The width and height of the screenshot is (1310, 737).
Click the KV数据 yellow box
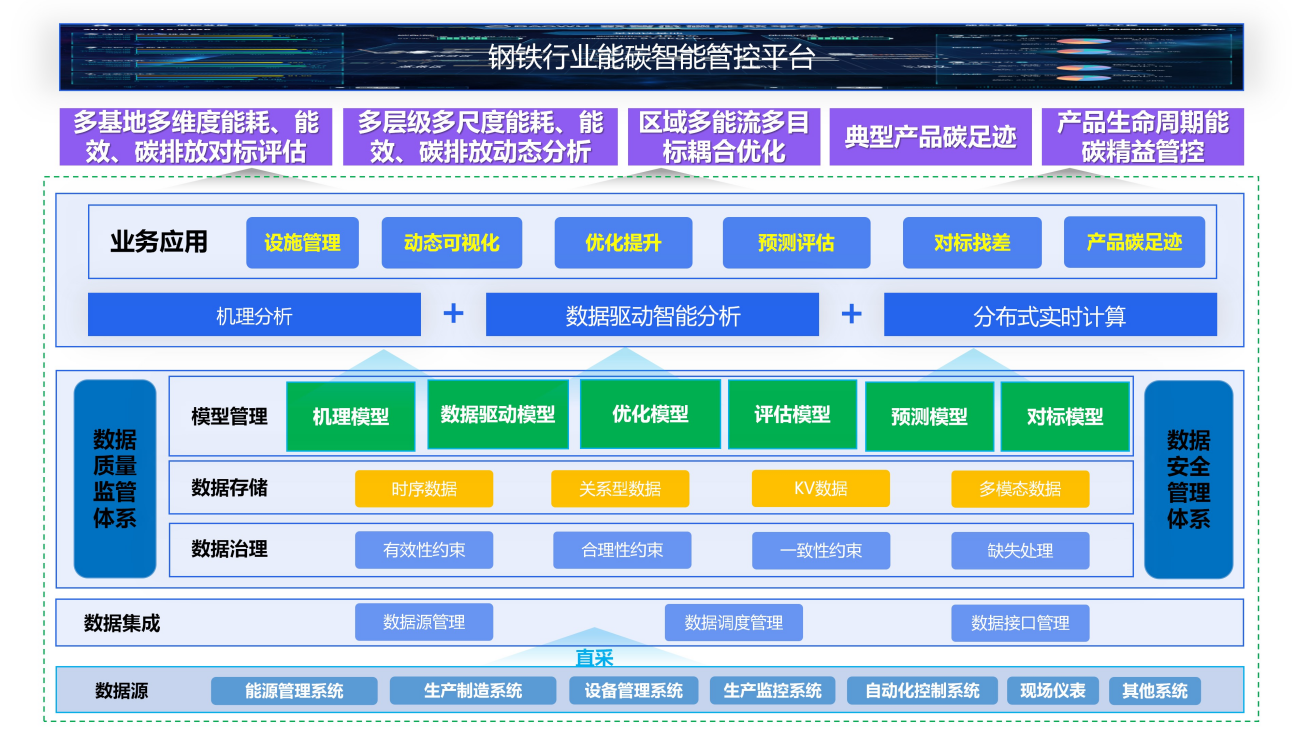pyautogui.click(x=820, y=489)
